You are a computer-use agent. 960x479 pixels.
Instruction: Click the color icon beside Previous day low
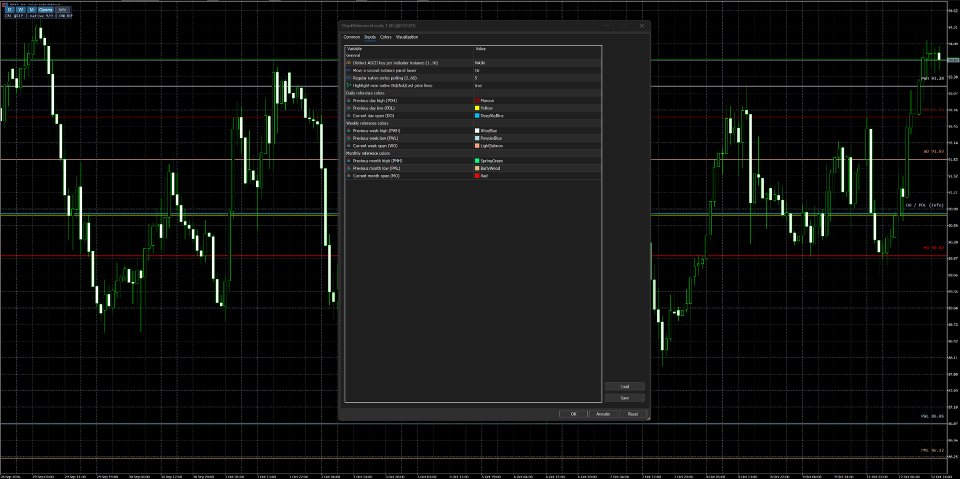coord(349,108)
